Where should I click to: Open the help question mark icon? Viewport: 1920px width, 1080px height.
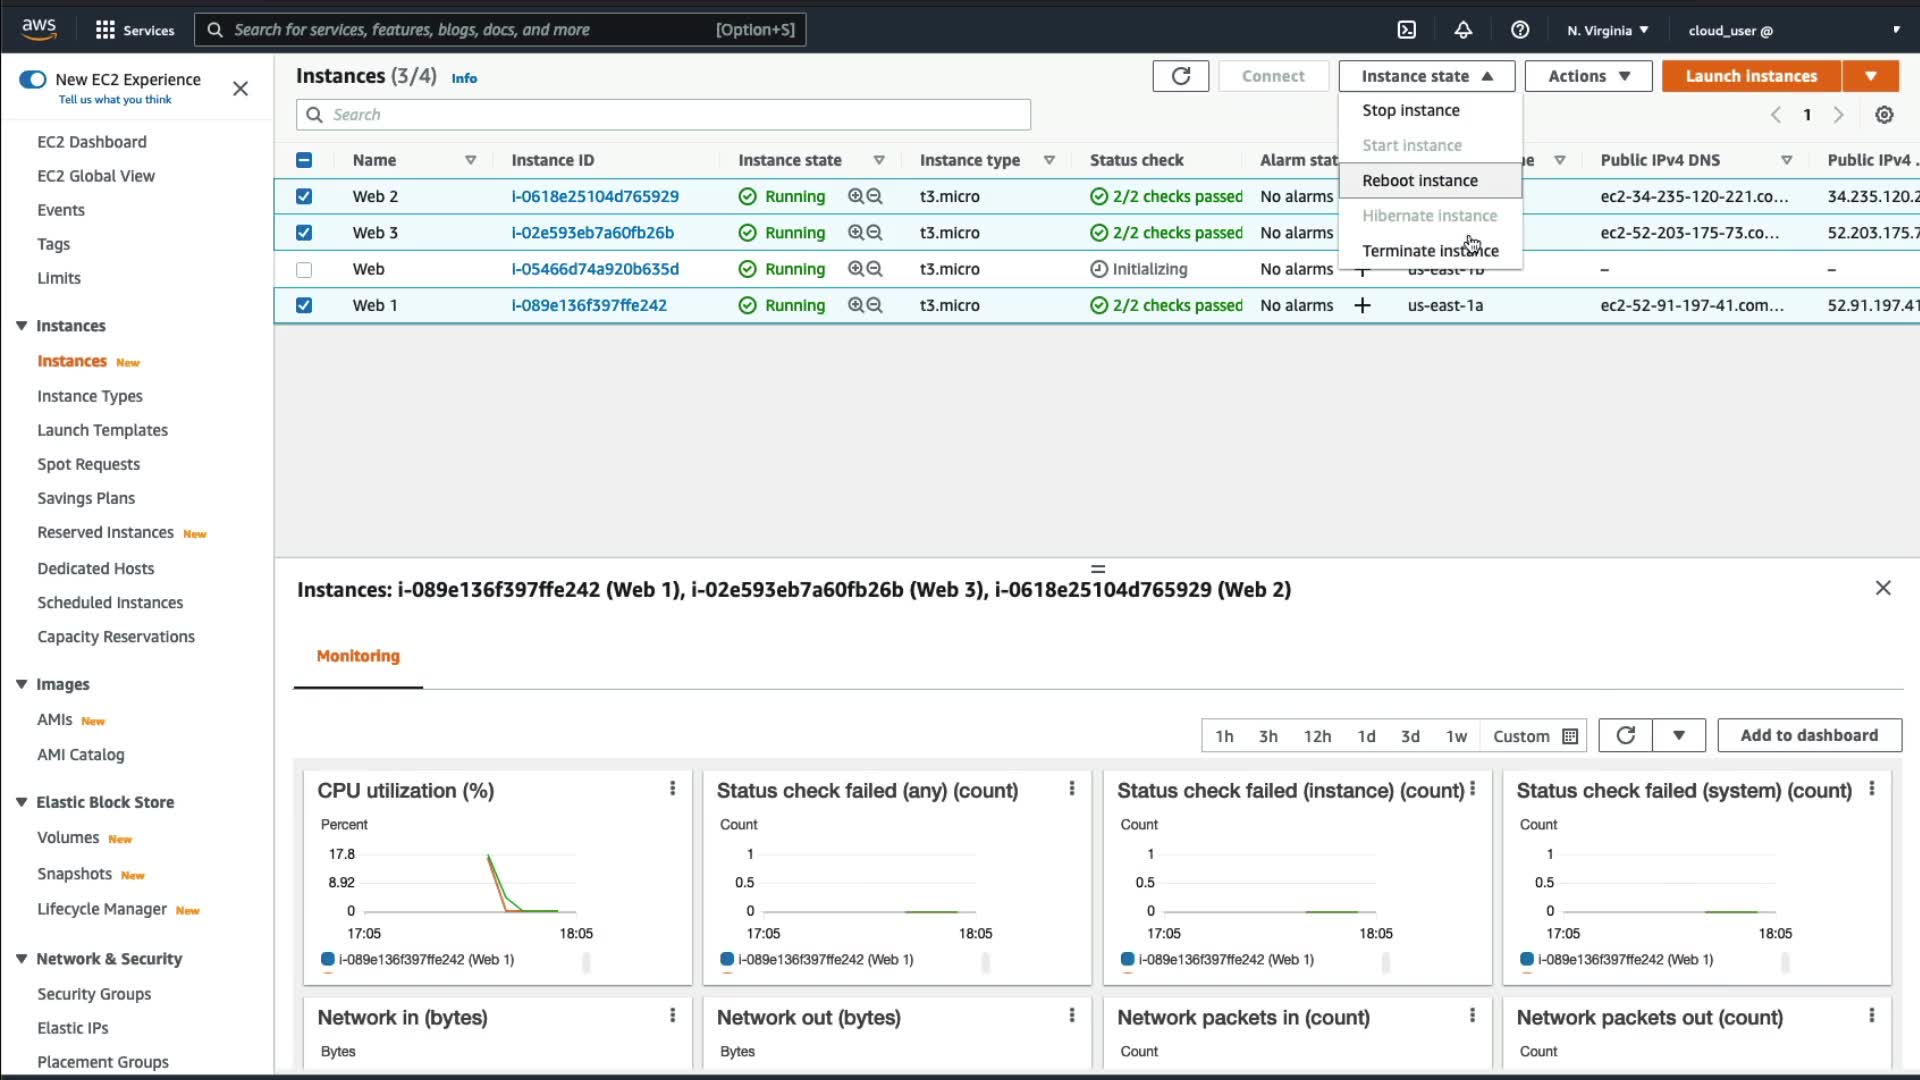click(x=1520, y=30)
